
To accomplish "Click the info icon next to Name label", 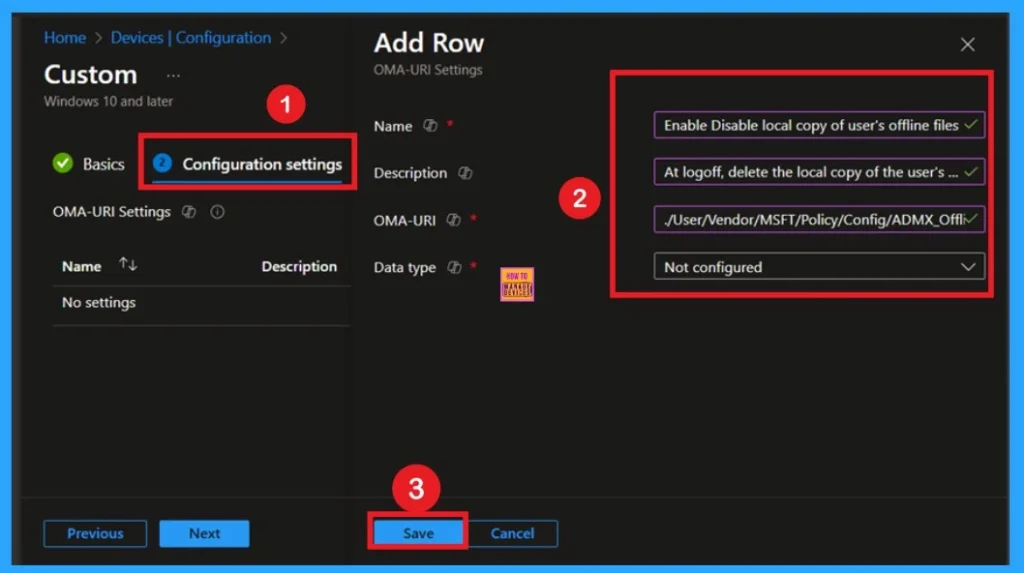I will click(x=430, y=125).
